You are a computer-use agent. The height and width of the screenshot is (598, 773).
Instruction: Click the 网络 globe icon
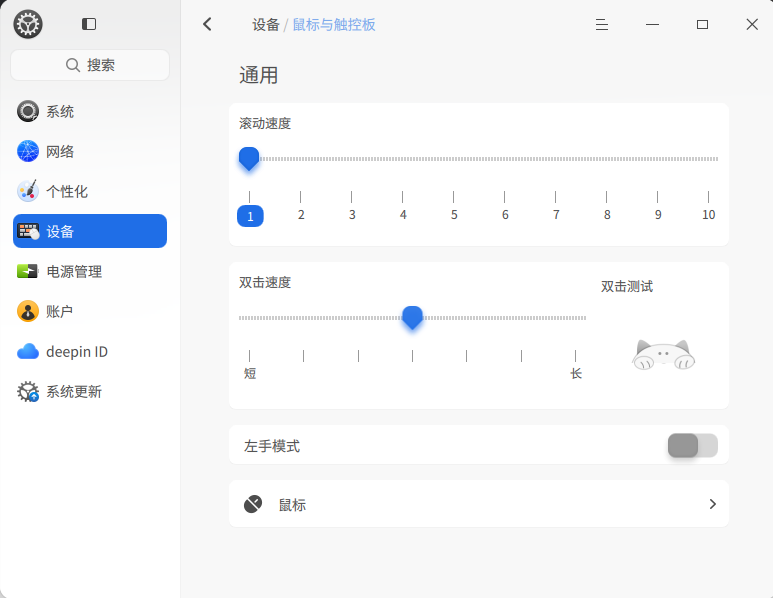click(28, 151)
